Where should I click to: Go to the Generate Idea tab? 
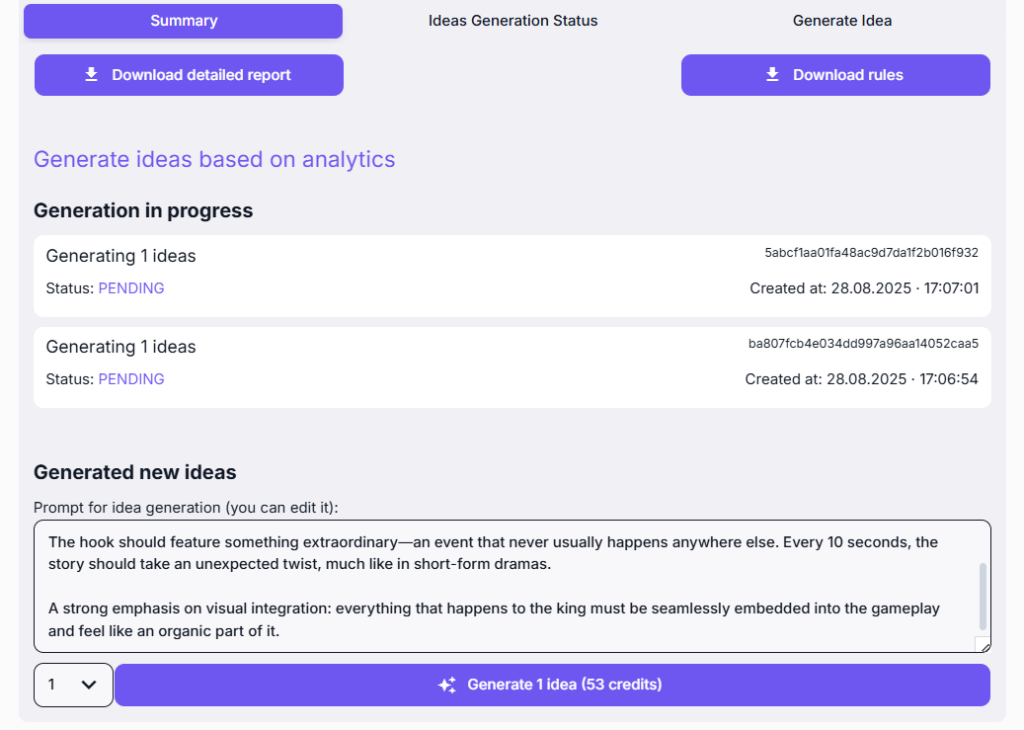[x=842, y=21]
